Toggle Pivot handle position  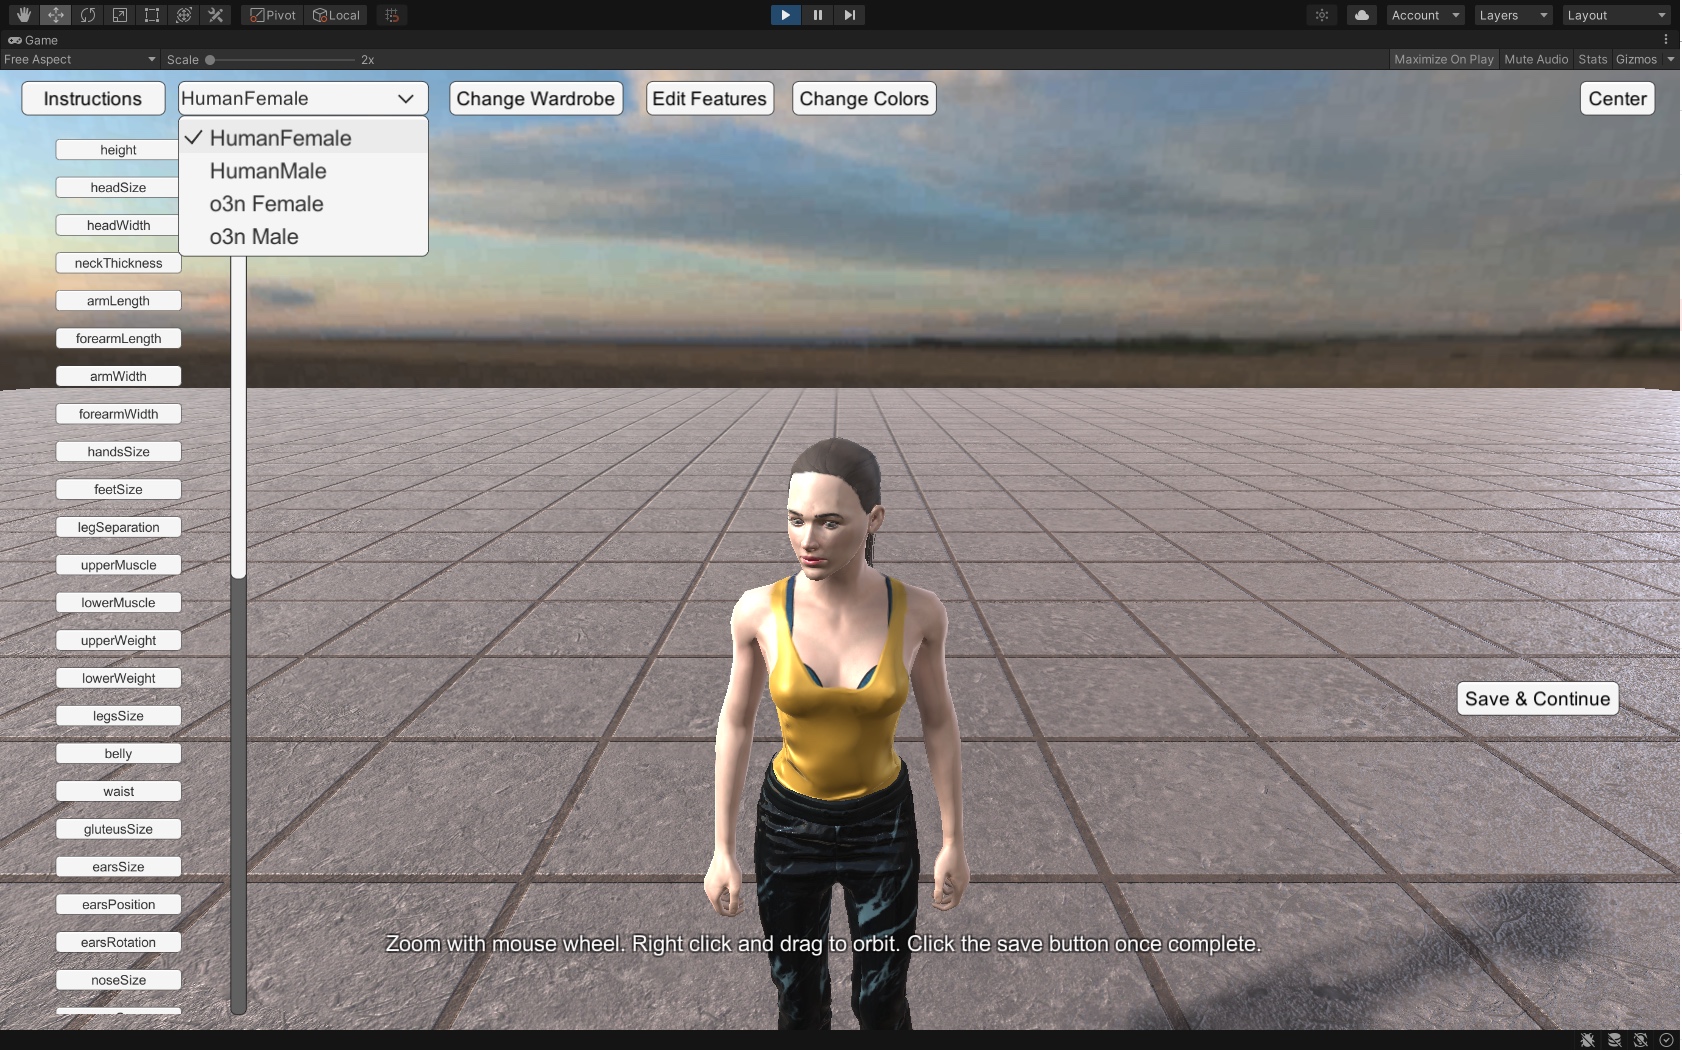273,15
